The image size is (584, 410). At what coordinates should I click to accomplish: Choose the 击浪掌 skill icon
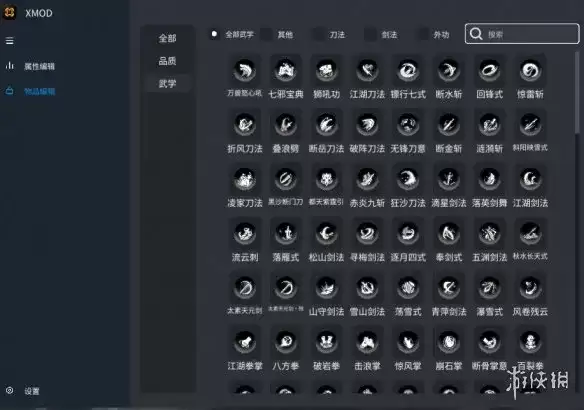(367, 342)
